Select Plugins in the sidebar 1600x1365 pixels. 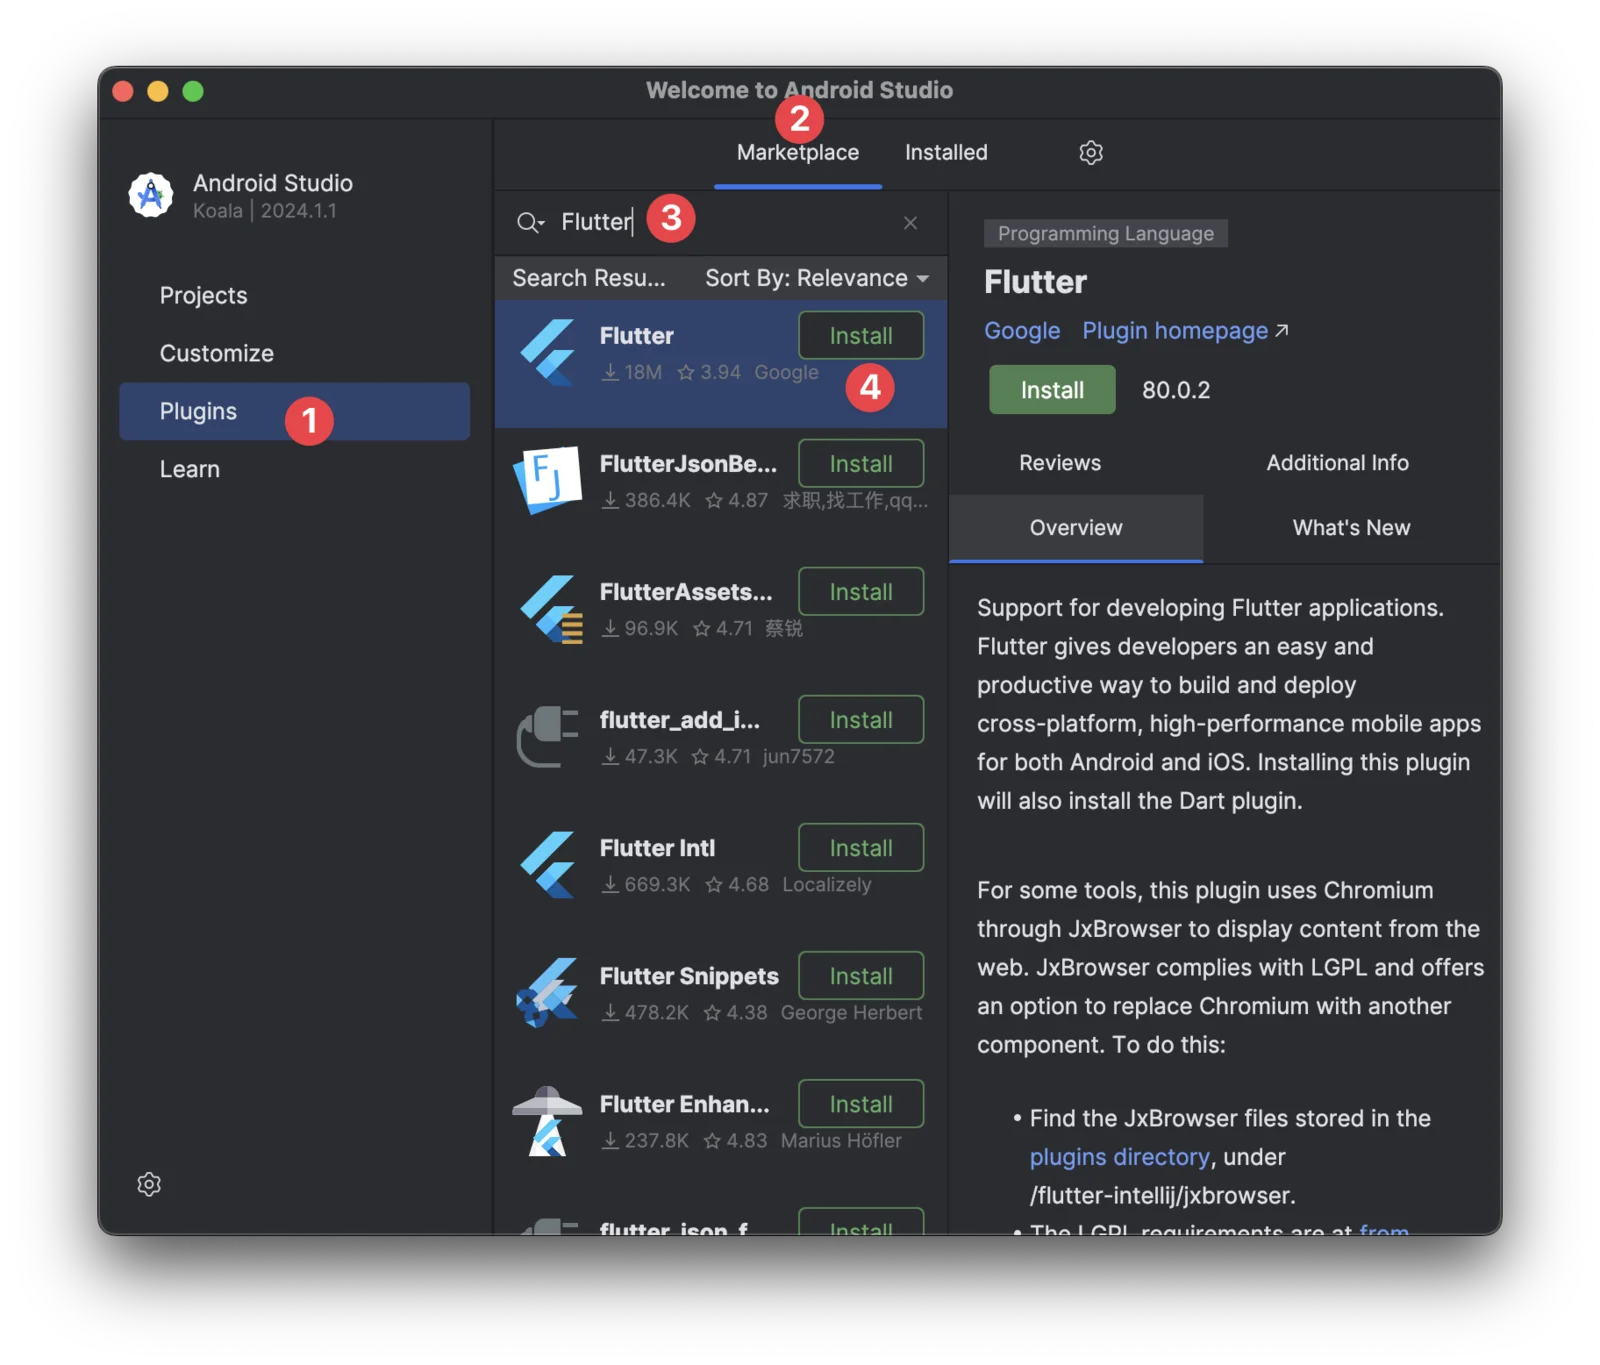click(295, 411)
